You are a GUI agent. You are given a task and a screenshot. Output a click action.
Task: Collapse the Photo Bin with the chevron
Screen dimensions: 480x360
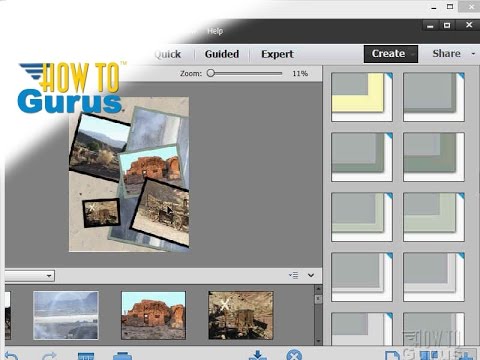pyautogui.click(x=311, y=275)
